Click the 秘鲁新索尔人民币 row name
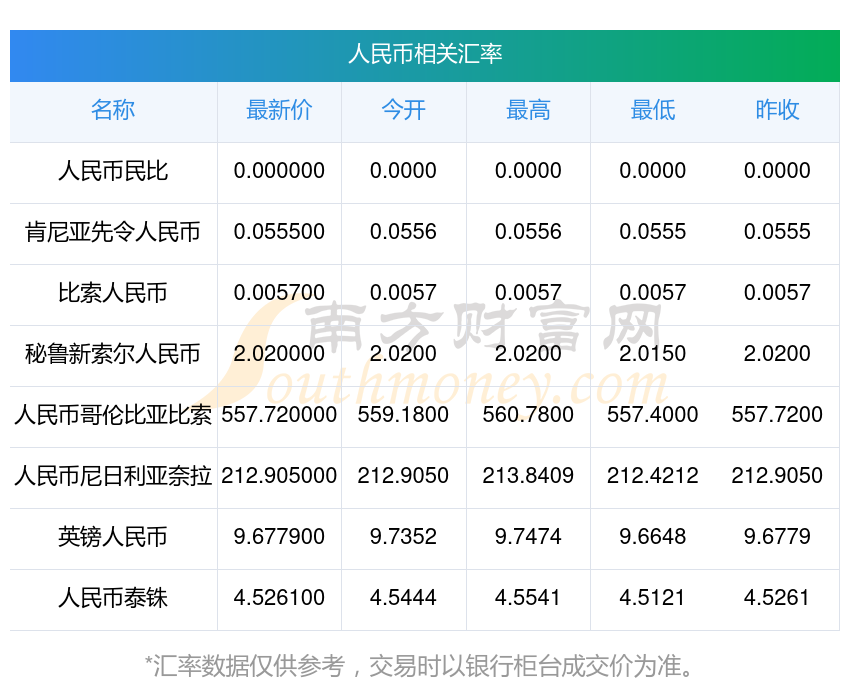The image size is (850, 698). pyautogui.click(x=113, y=354)
